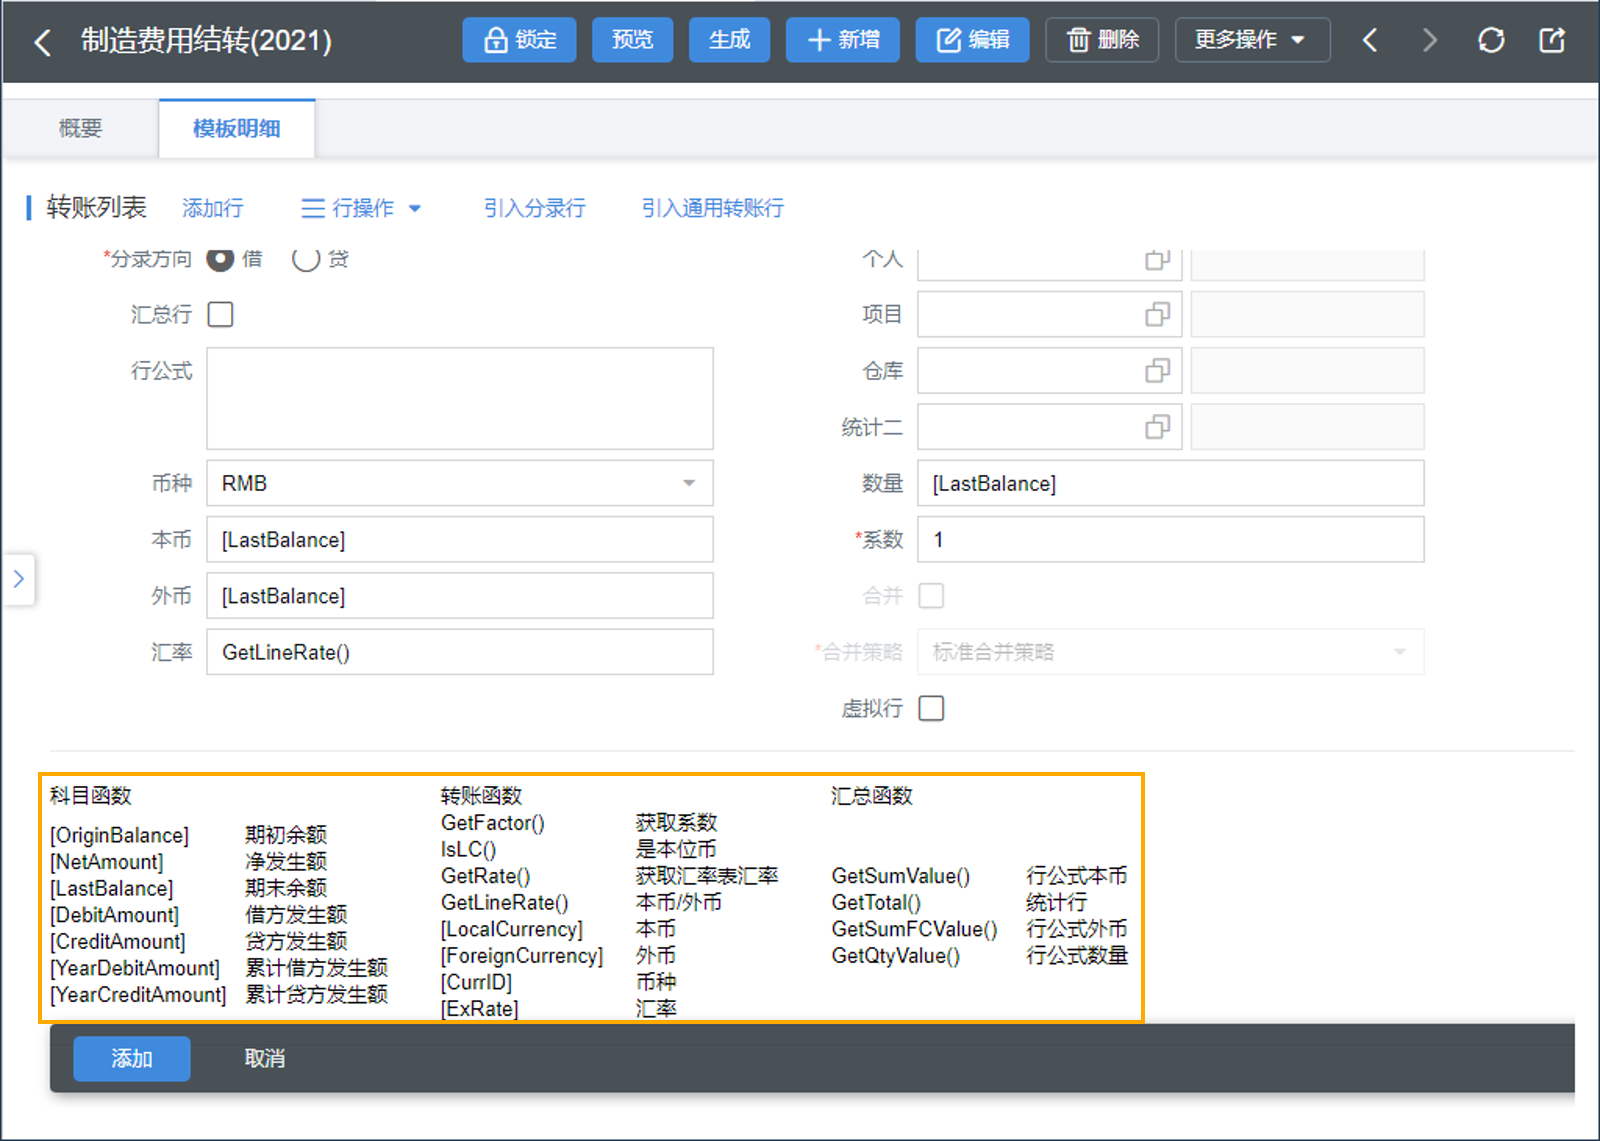Switch to the 概要 tab
This screenshot has width=1600, height=1141.
click(80, 128)
